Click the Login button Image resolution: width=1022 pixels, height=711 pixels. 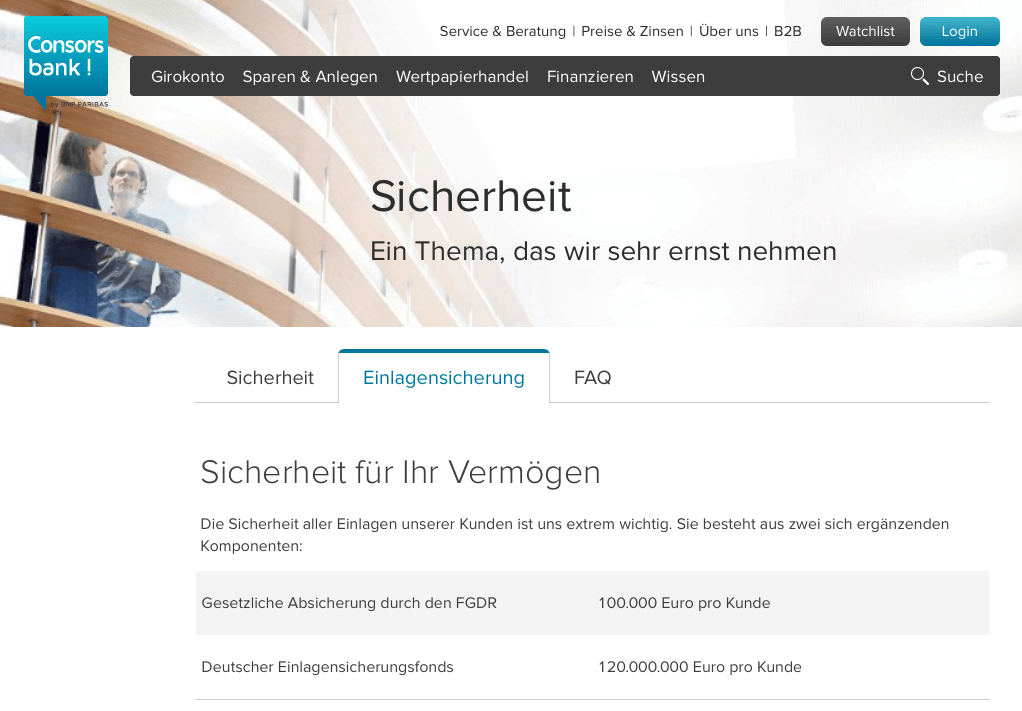(x=959, y=31)
